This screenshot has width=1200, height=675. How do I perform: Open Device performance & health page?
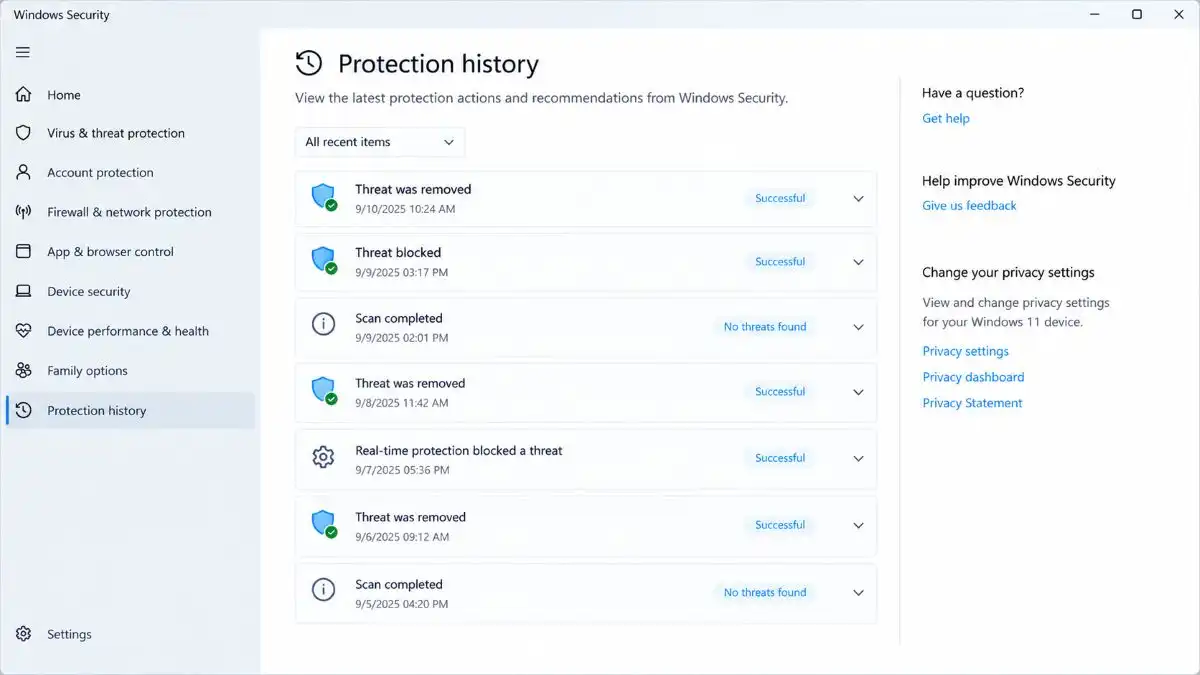click(x=130, y=331)
